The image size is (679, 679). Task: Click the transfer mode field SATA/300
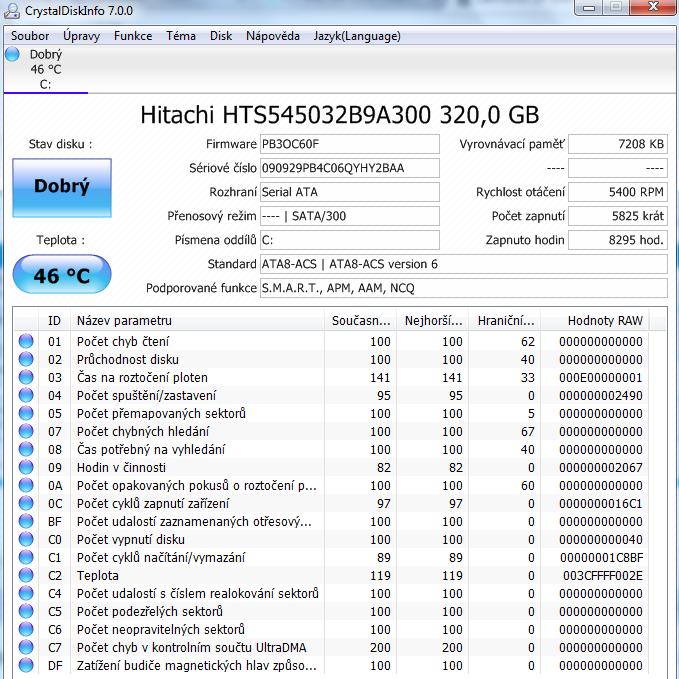click(349, 216)
